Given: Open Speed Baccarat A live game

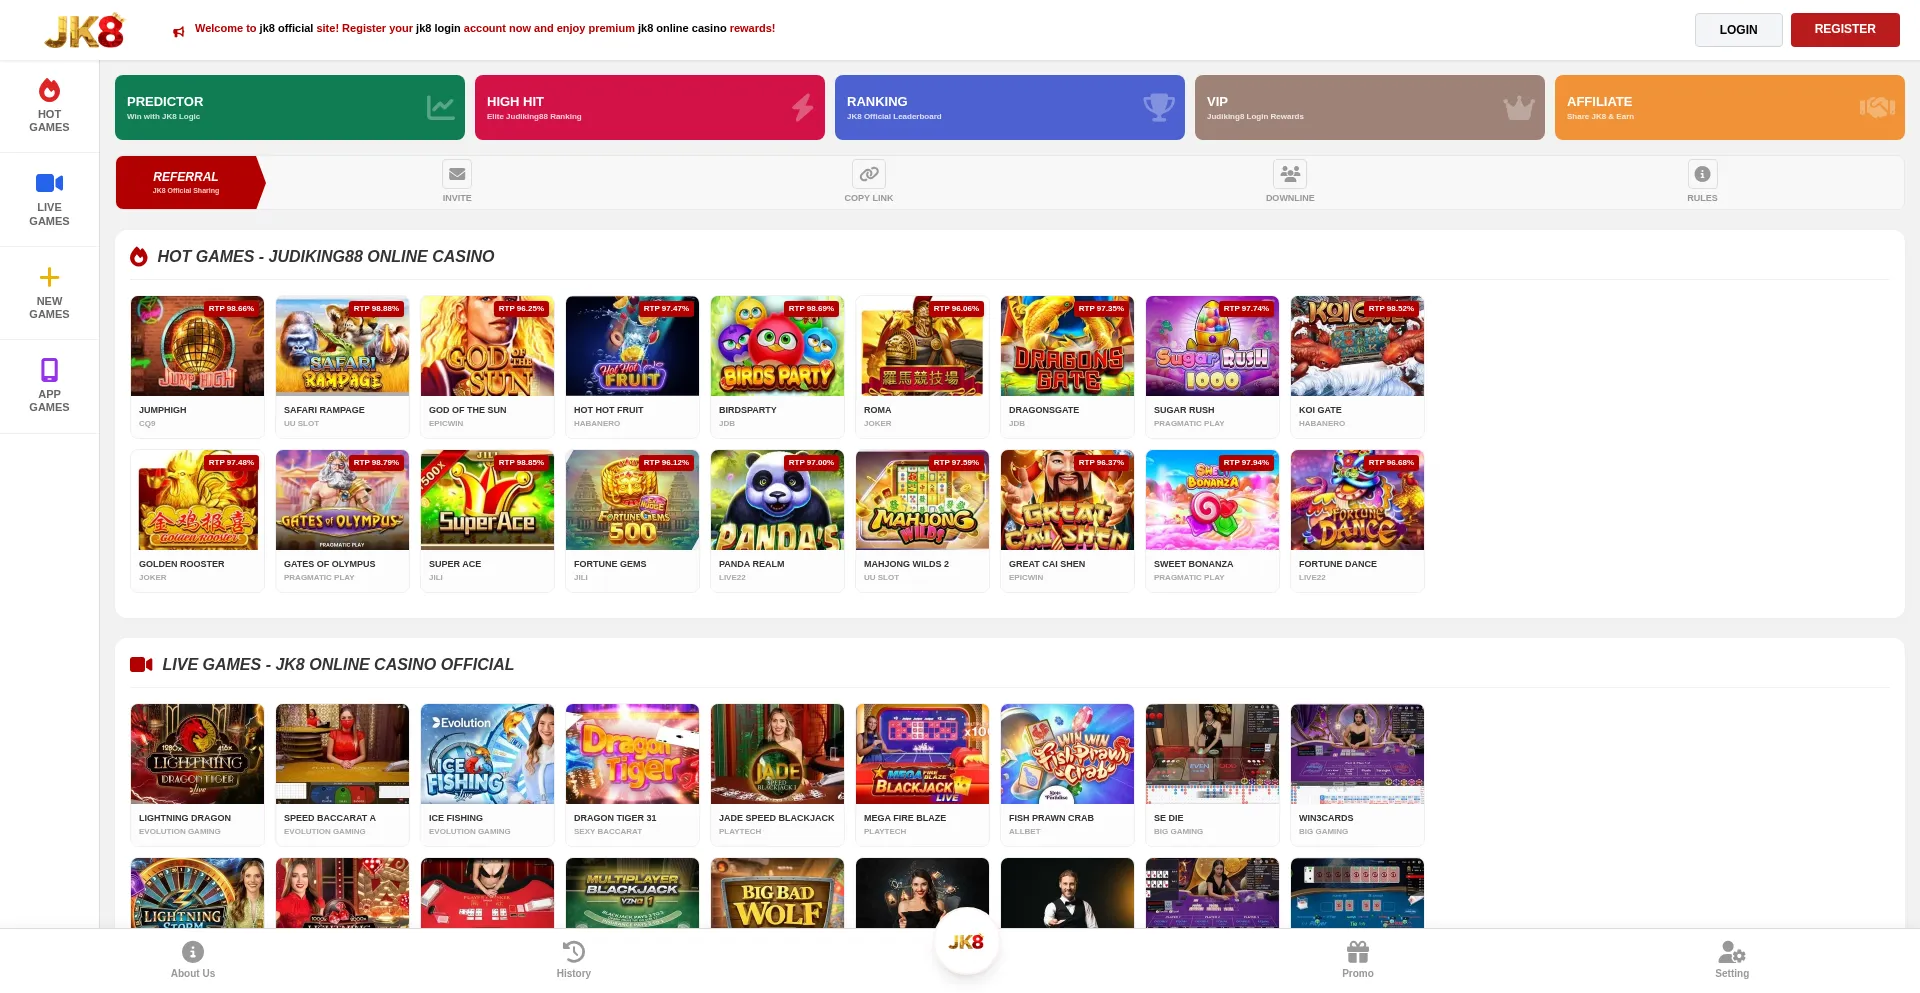Looking at the screenshot, I should [x=342, y=754].
